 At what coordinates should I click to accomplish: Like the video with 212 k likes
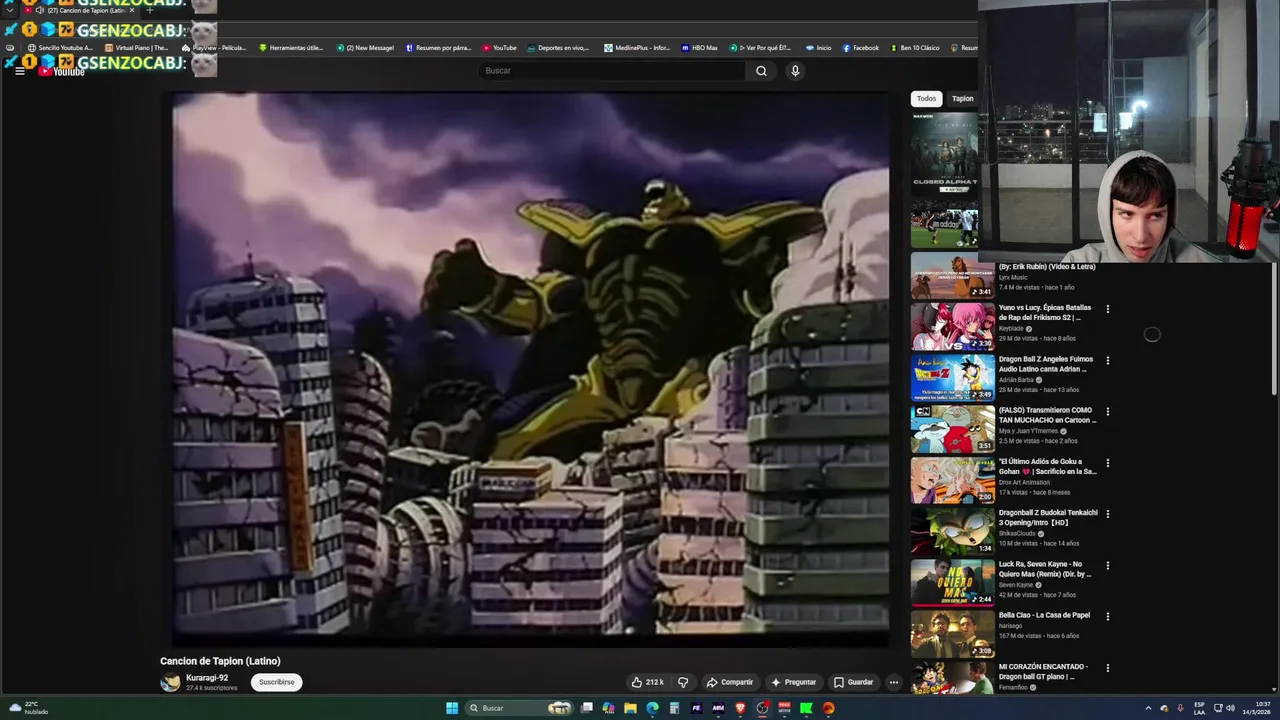[647, 682]
